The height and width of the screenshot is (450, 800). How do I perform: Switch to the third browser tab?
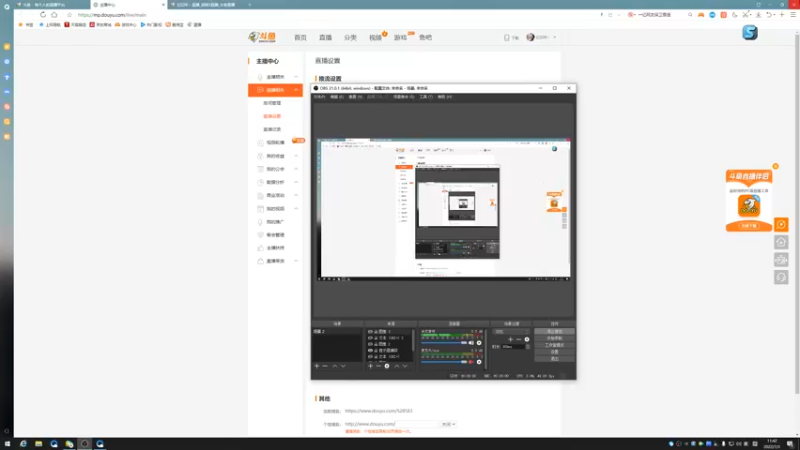coord(206,5)
